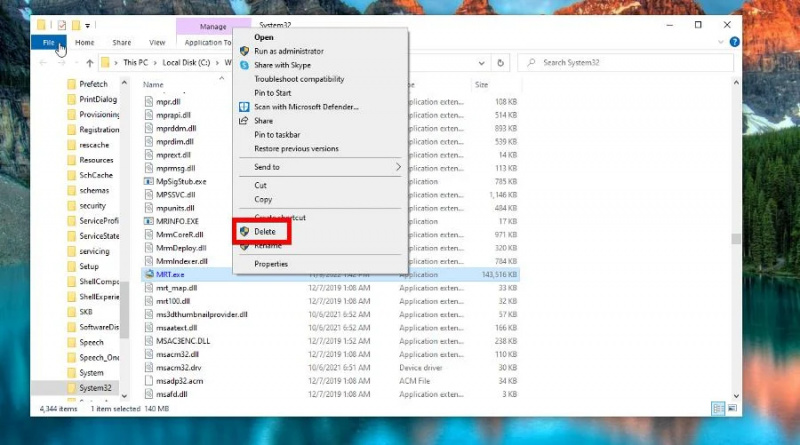Choose Run as administrator
Screen dimensions: 800x445
[289, 51]
